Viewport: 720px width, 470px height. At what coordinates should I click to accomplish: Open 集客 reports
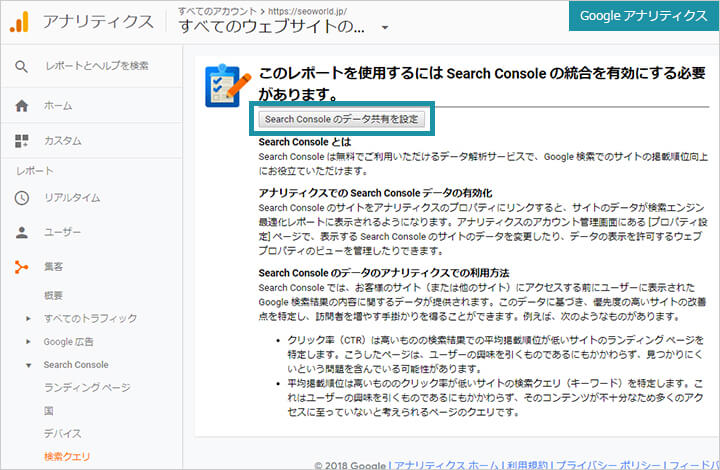coord(53,267)
